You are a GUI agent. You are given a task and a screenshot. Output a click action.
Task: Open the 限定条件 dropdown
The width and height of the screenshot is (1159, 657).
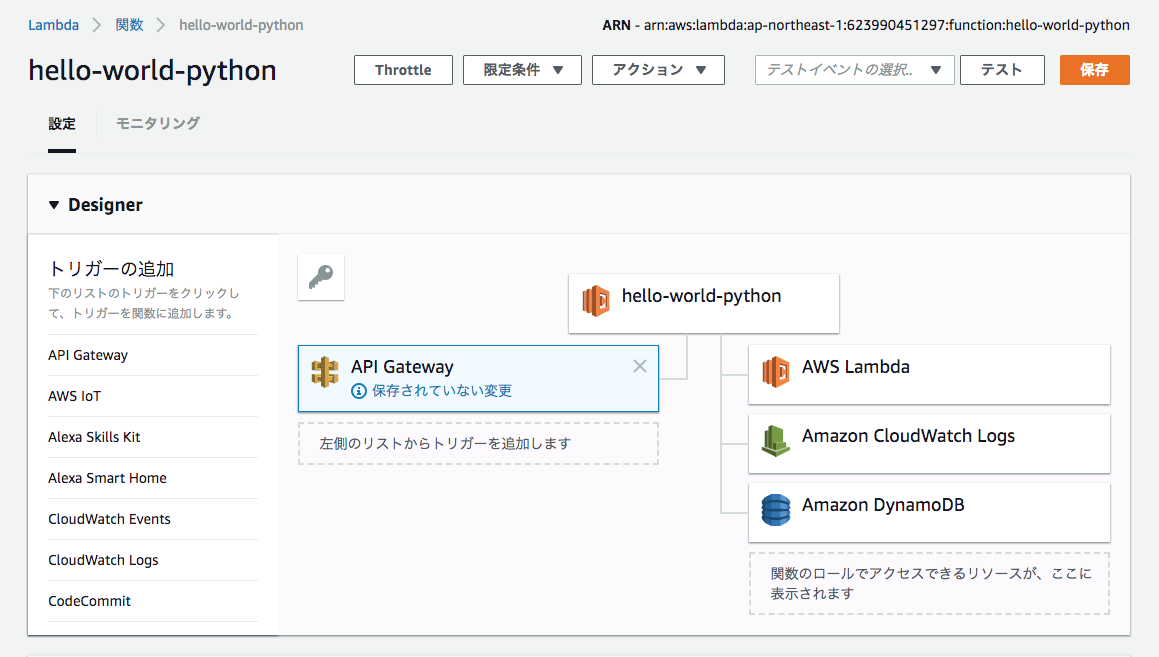(x=523, y=70)
